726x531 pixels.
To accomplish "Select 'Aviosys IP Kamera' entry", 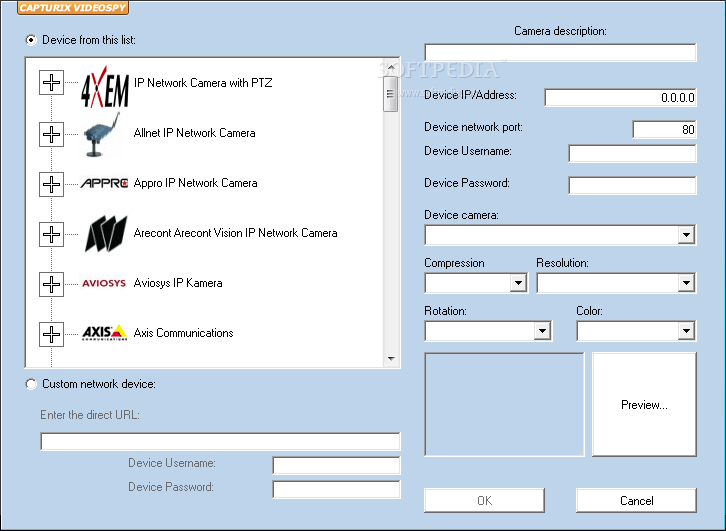I will tap(178, 283).
